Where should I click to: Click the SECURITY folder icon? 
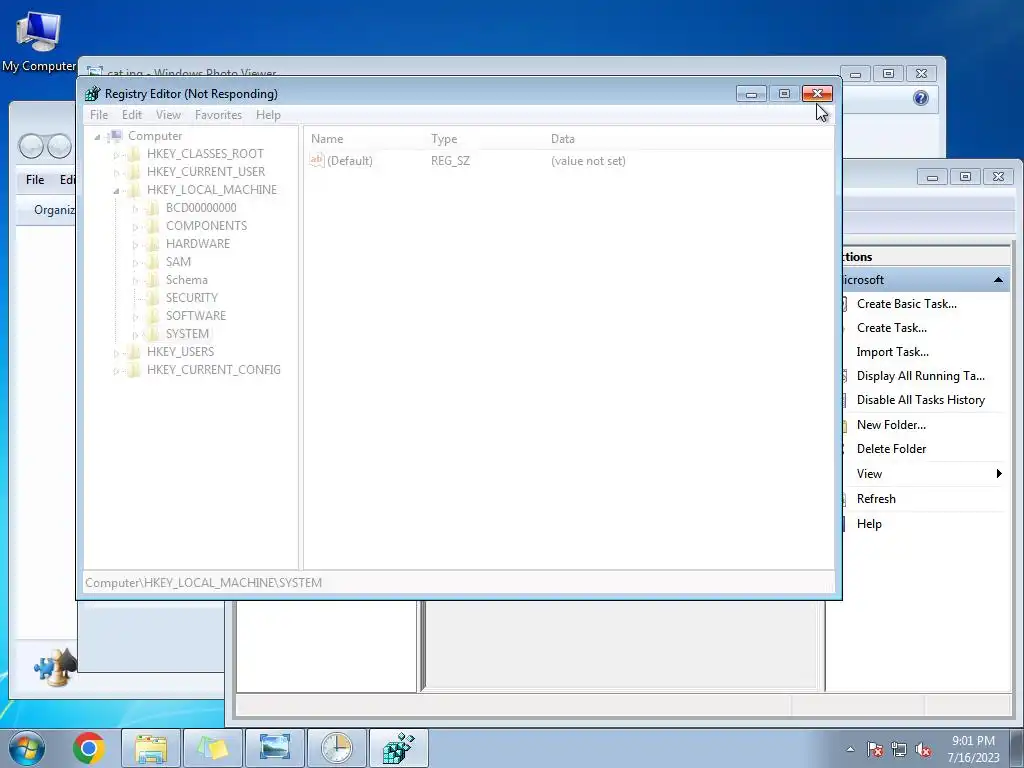153,298
